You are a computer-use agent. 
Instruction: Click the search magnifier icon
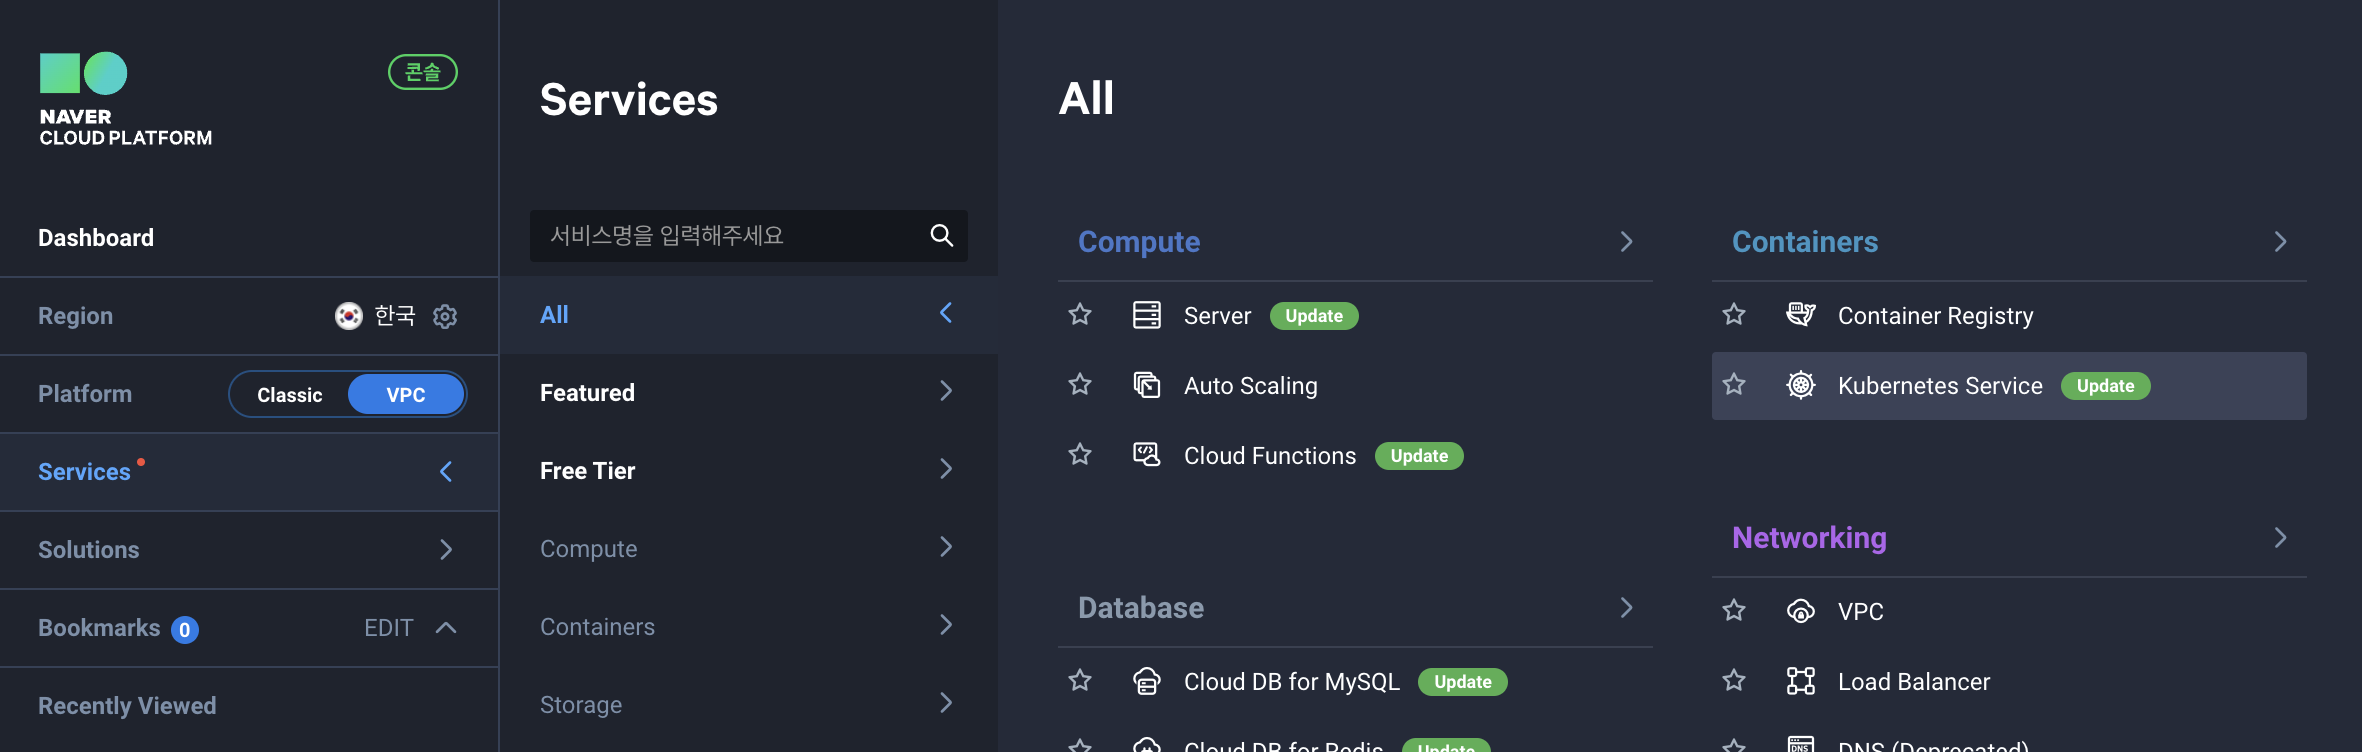pos(941,235)
